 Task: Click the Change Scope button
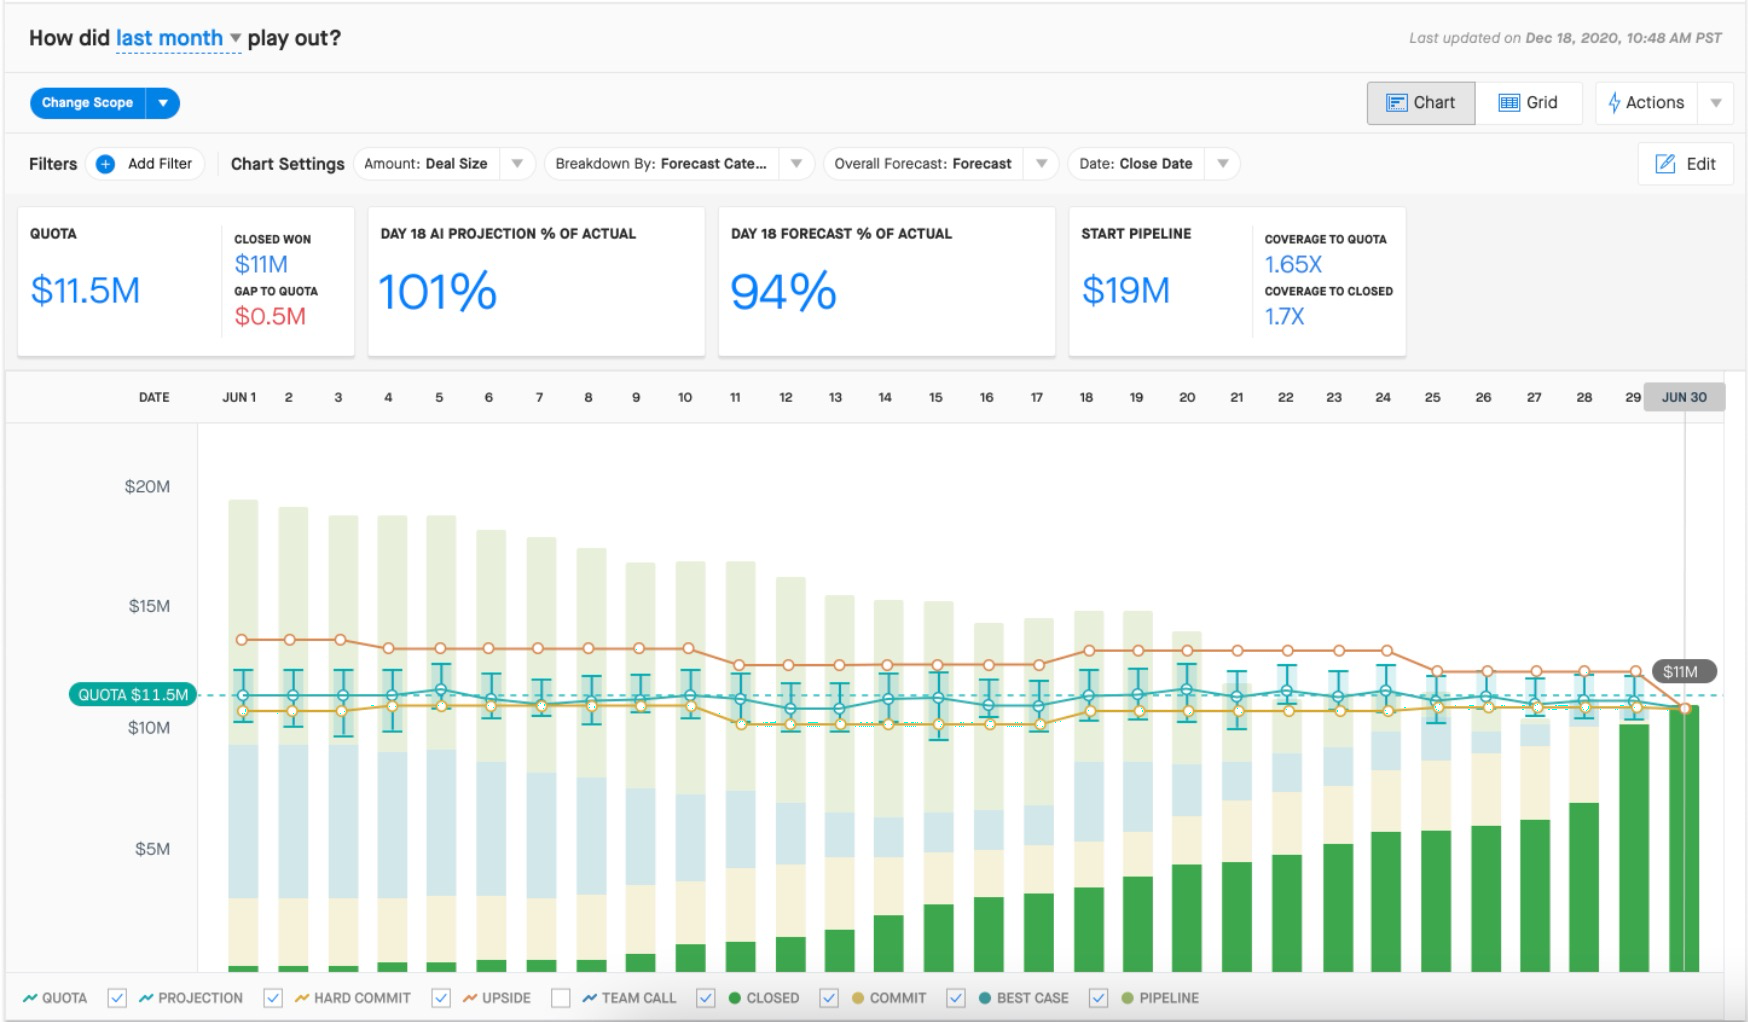click(88, 103)
